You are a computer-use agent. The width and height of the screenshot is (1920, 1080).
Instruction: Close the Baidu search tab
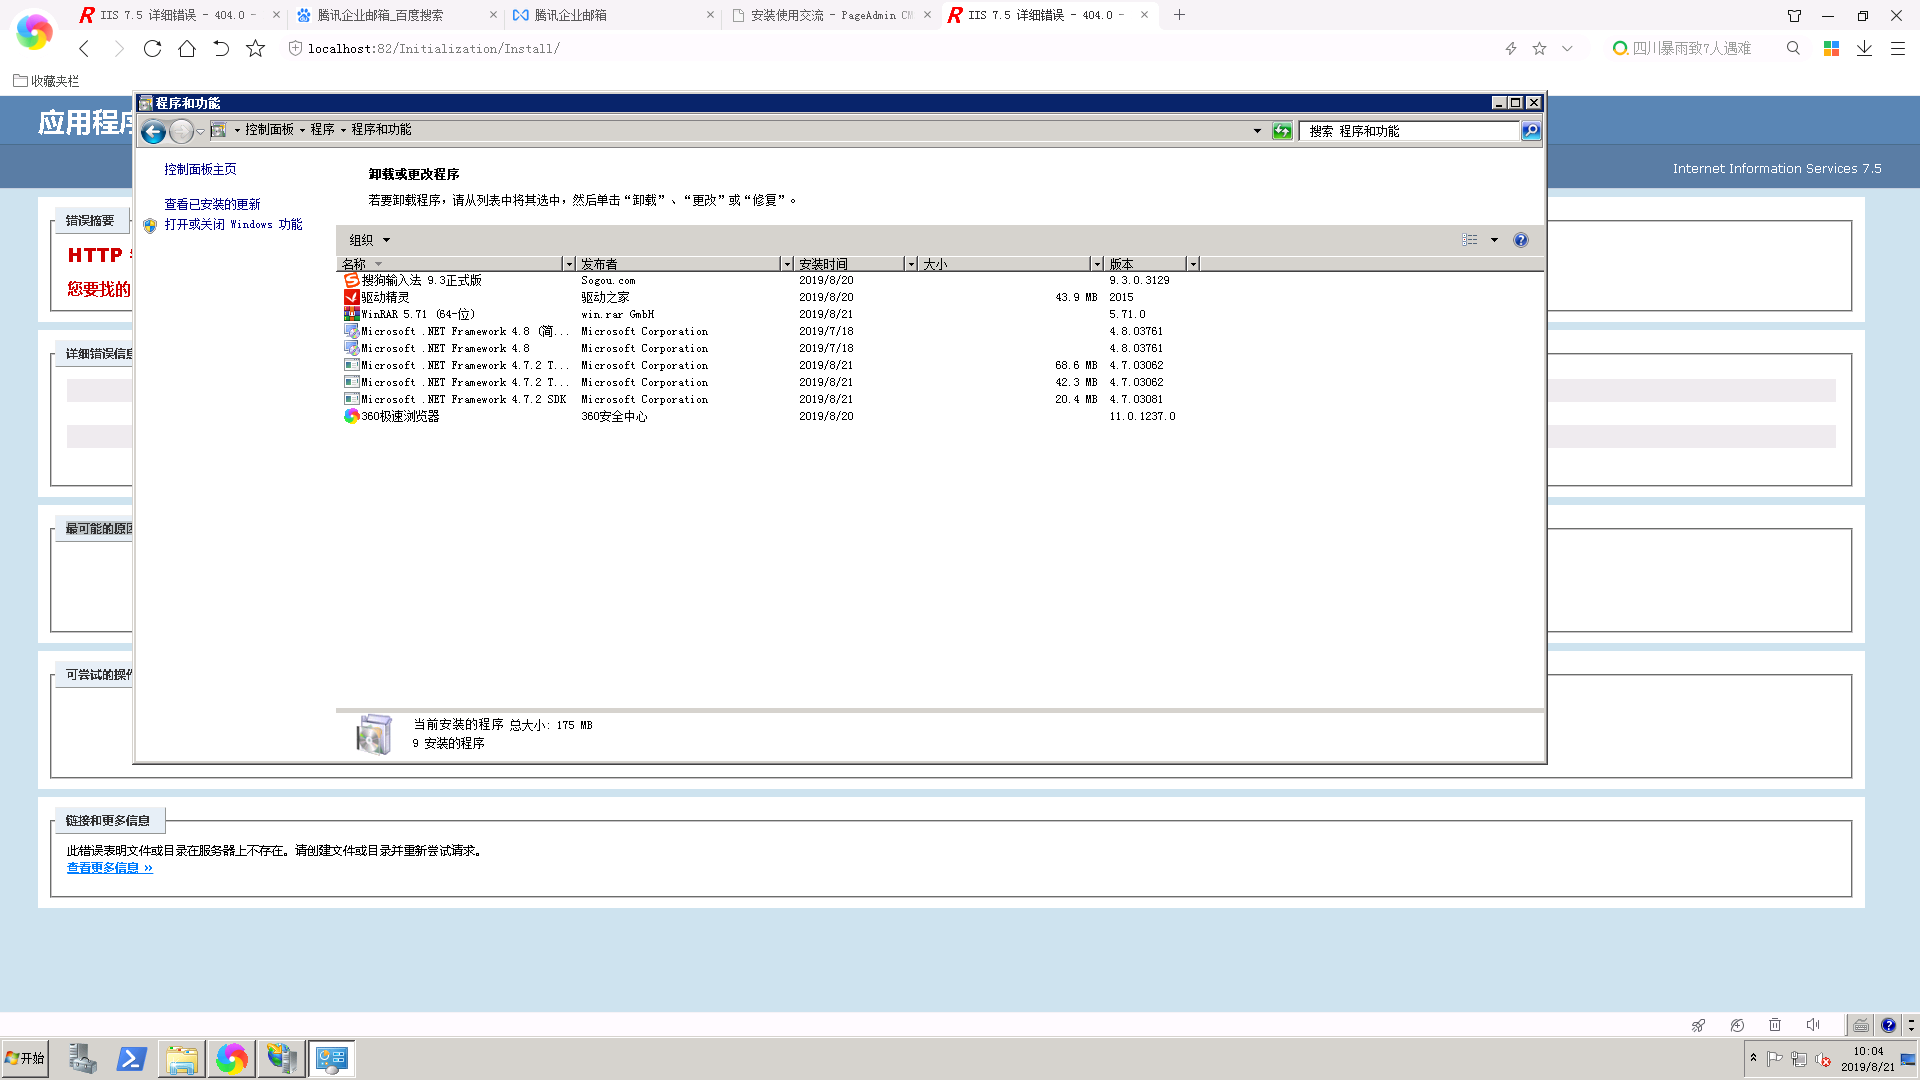coord(493,15)
